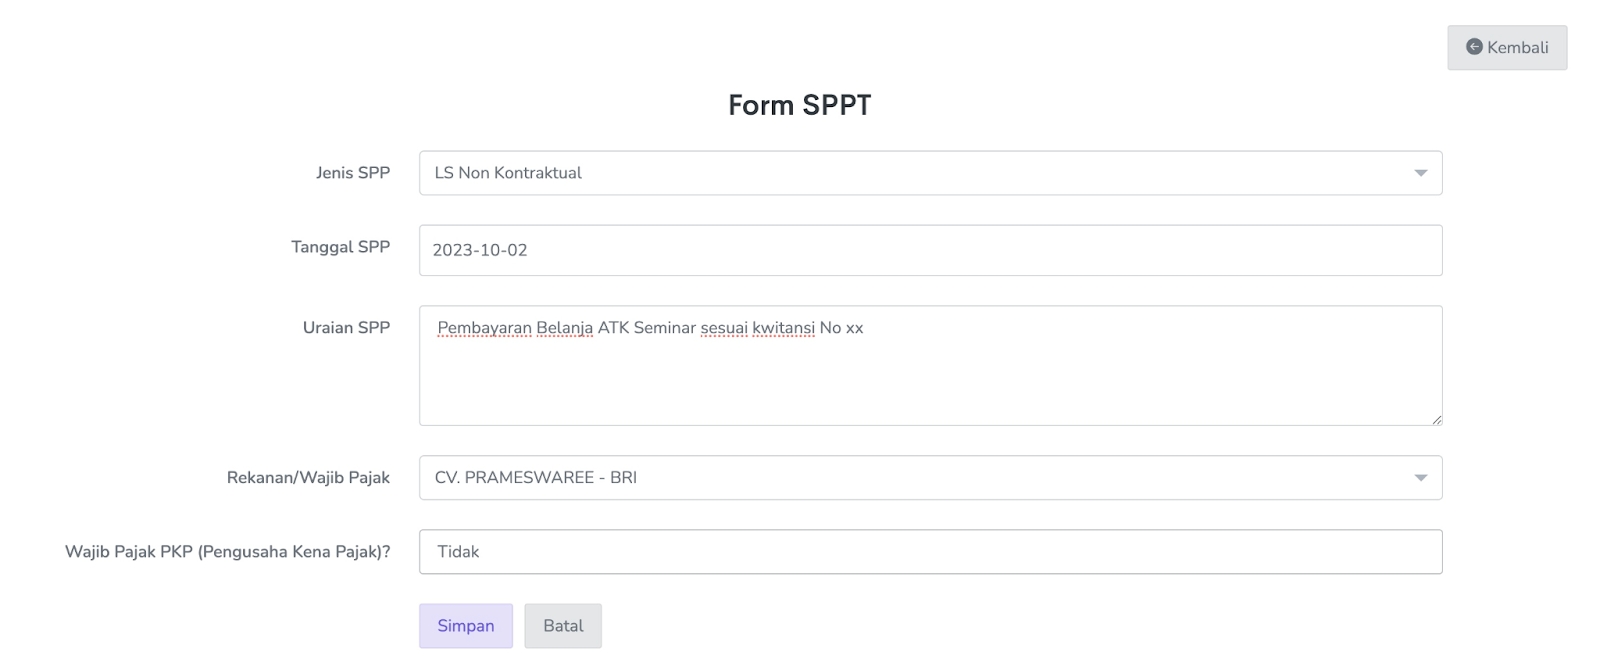Place cursor on the underlined word kwitansi

783,328
